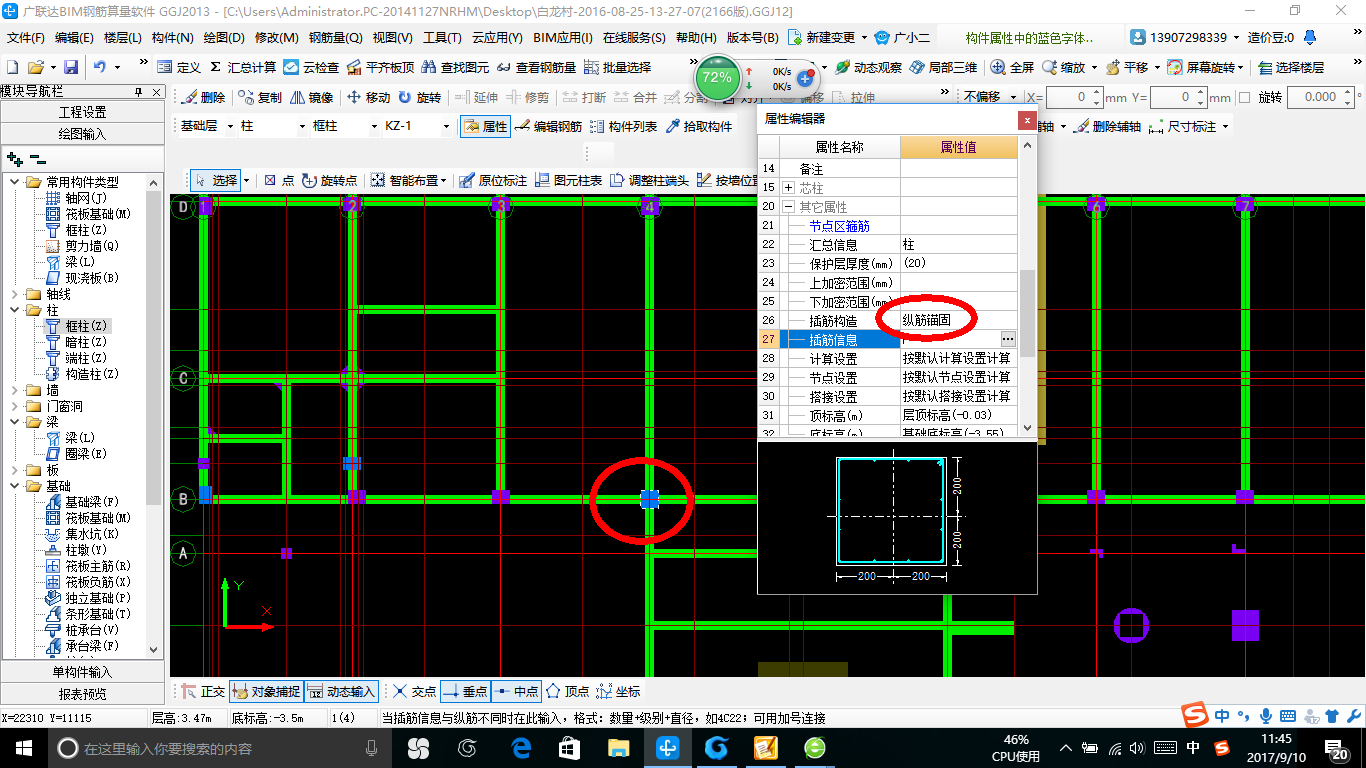Toggle the 属性 properties panel button
1366x768 pixels.
(x=485, y=126)
